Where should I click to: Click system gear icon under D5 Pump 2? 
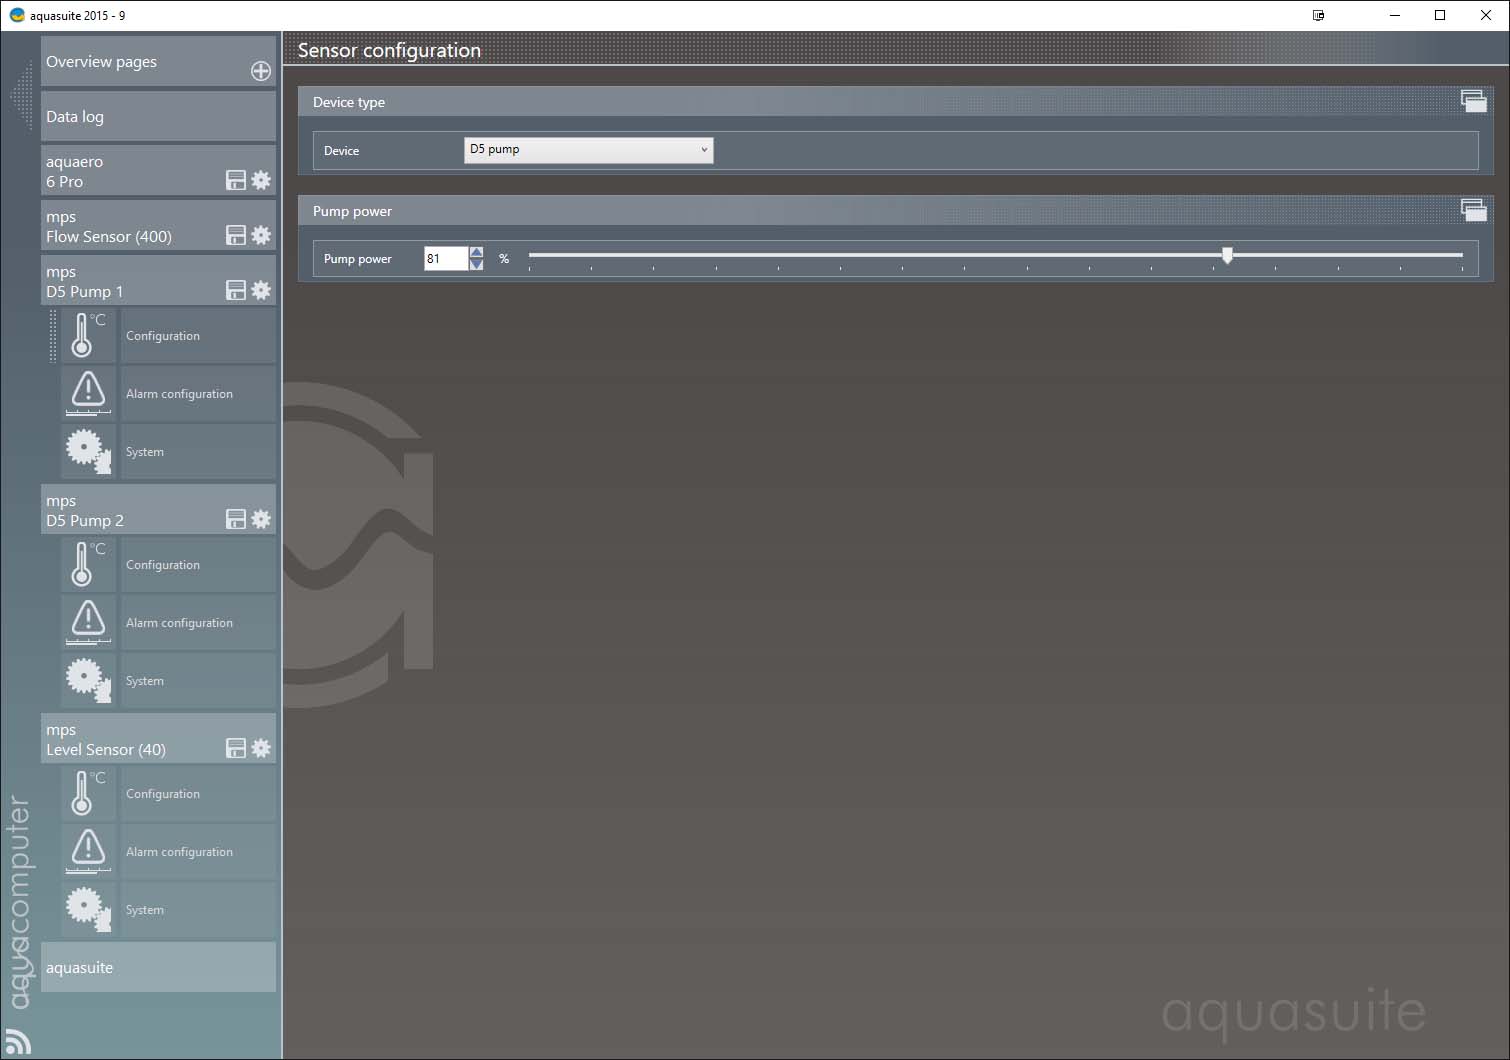point(88,681)
